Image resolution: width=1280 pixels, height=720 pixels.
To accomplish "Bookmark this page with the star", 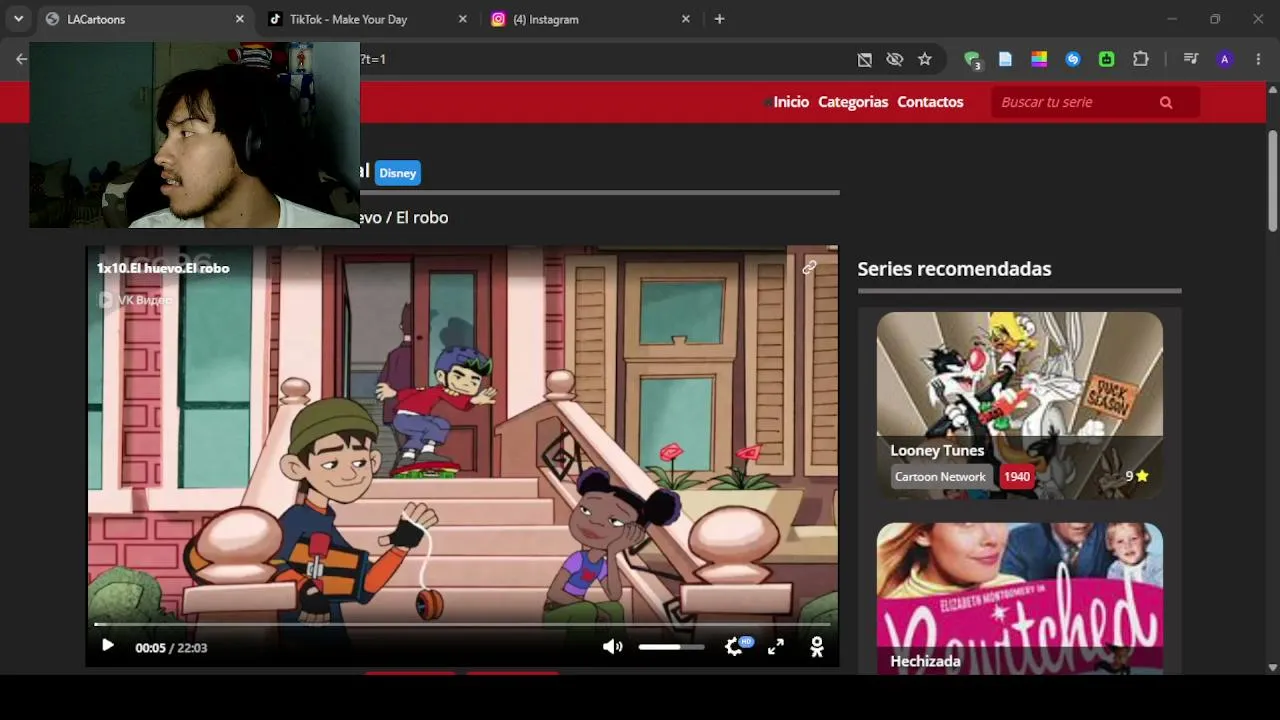I will [925, 59].
